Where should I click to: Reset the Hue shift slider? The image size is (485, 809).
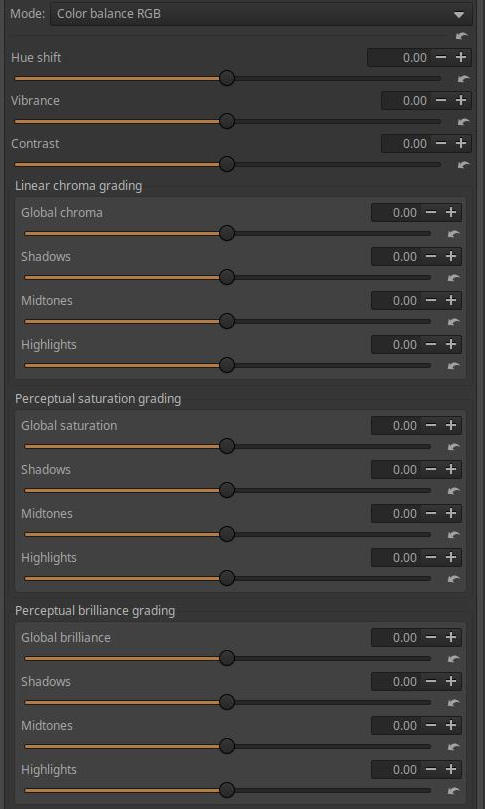pos(463,78)
